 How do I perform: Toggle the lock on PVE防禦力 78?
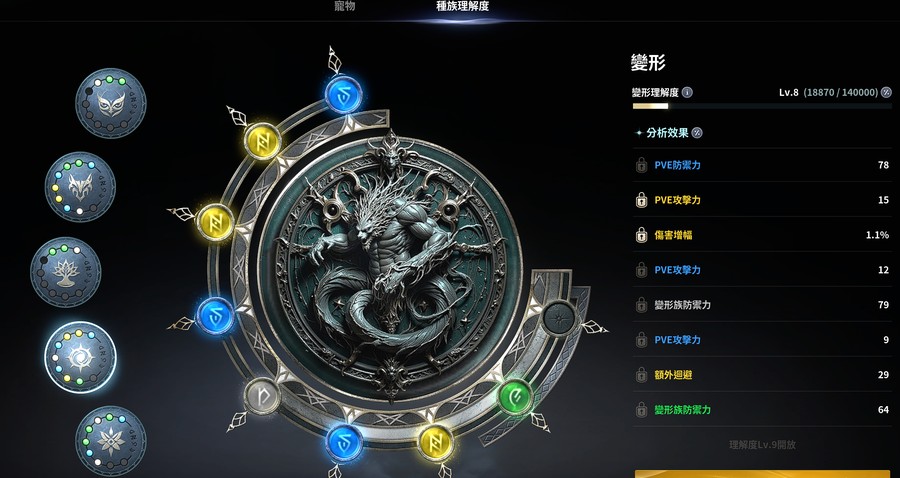(x=641, y=165)
